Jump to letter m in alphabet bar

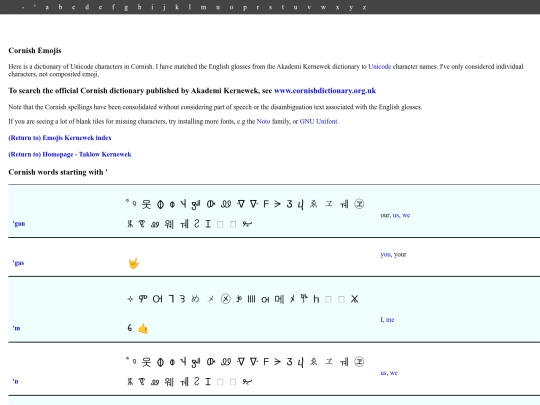click(x=204, y=7)
